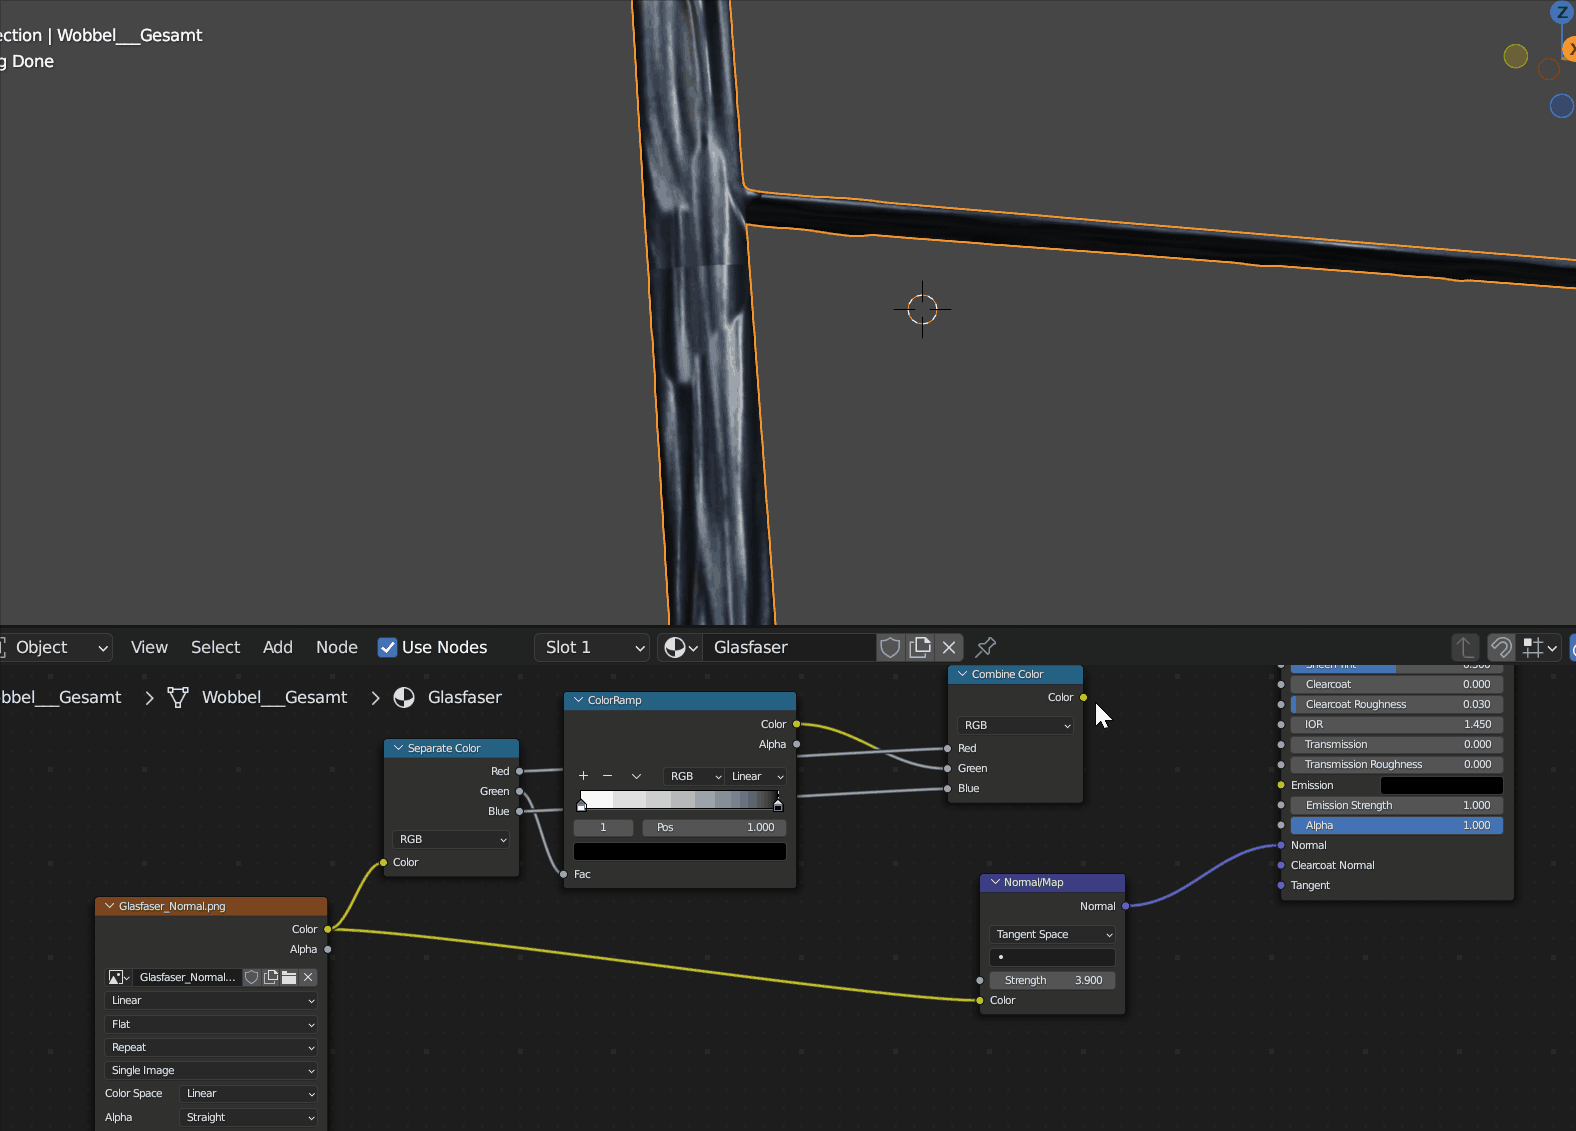The width and height of the screenshot is (1576, 1131).
Task: Collapse the Normal Map node
Action: coord(995,882)
